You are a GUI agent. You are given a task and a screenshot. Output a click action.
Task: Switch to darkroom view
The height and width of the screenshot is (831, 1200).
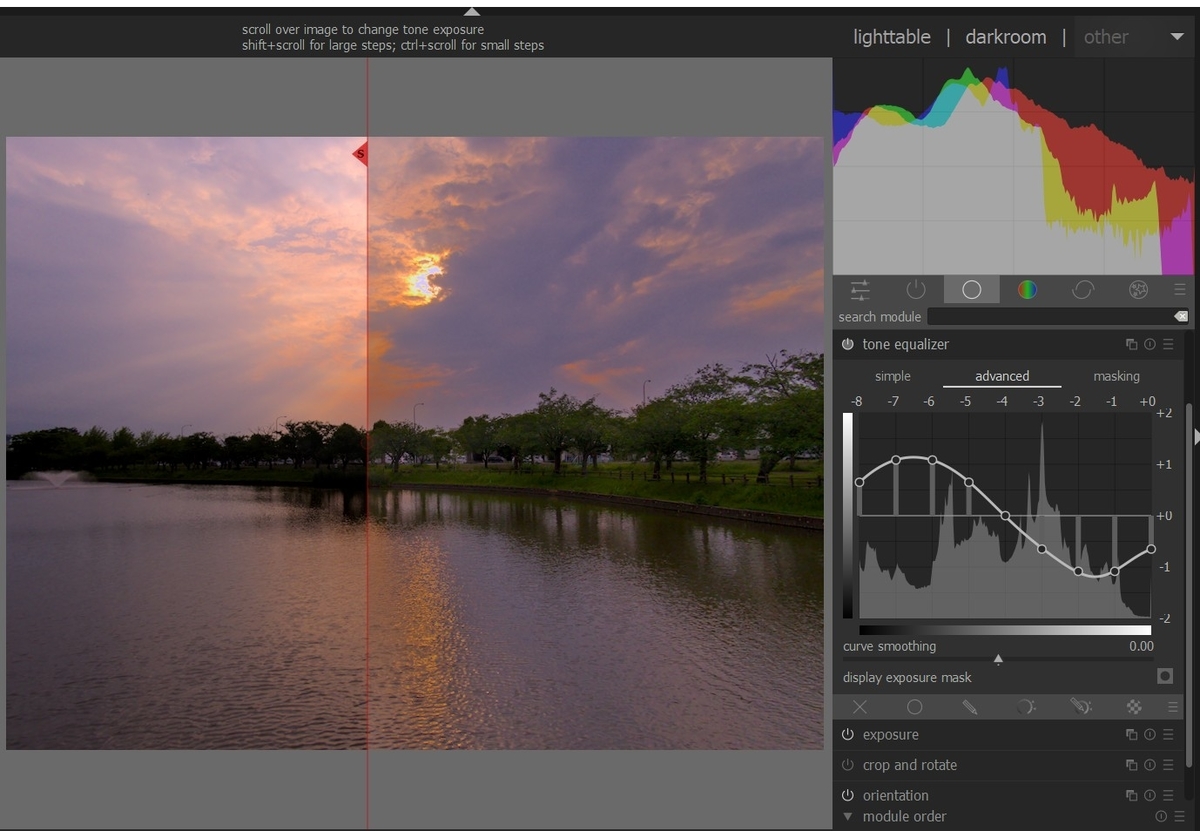click(x=1006, y=37)
